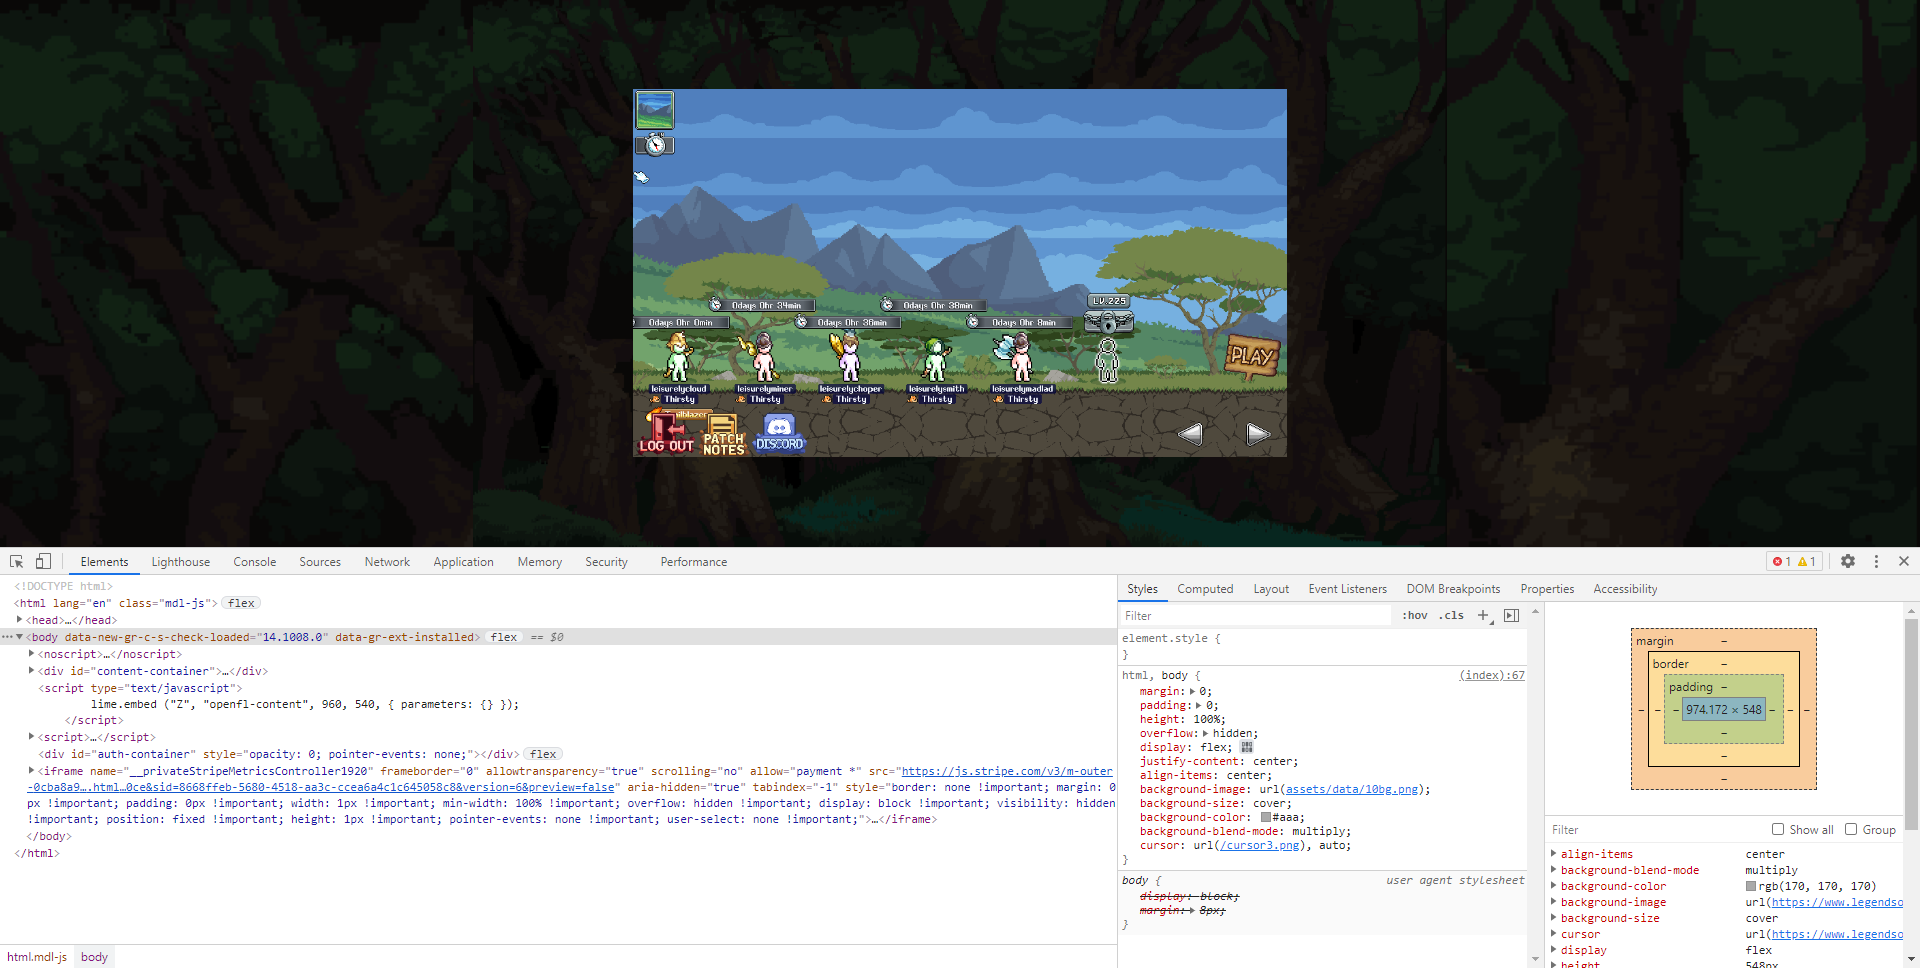Image resolution: width=1920 pixels, height=968 pixels.
Task: Click the 0days 0hr 34min timer badge
Action: tap(760, 305)
